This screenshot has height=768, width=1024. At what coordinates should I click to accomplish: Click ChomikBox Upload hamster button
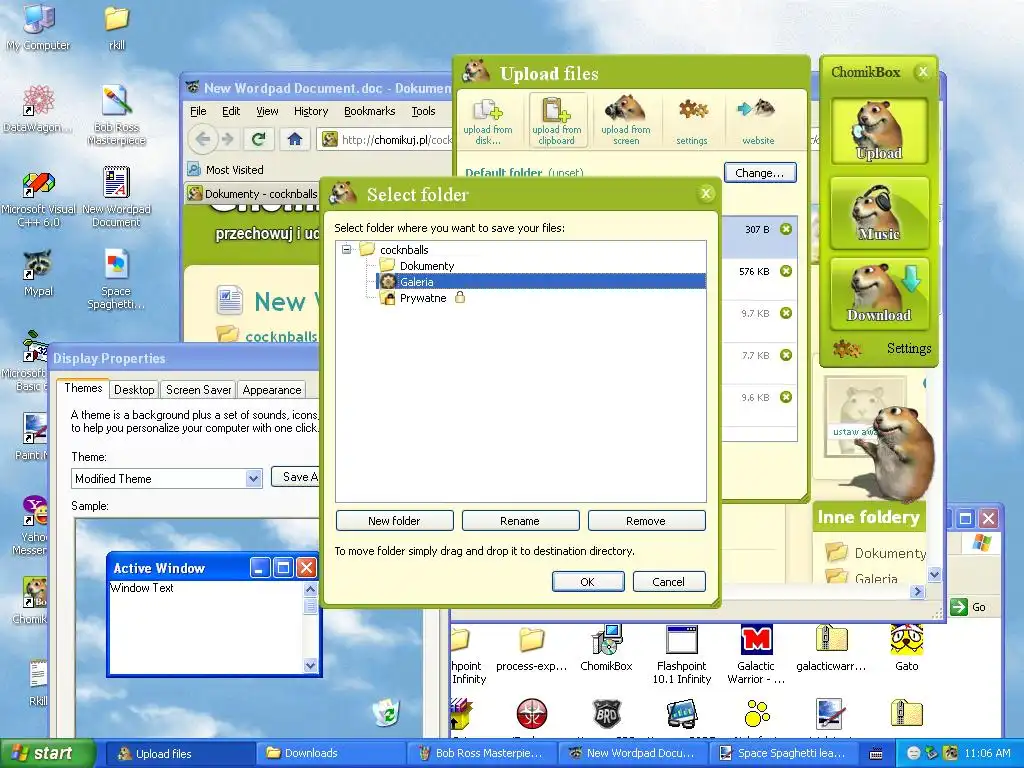879,131
